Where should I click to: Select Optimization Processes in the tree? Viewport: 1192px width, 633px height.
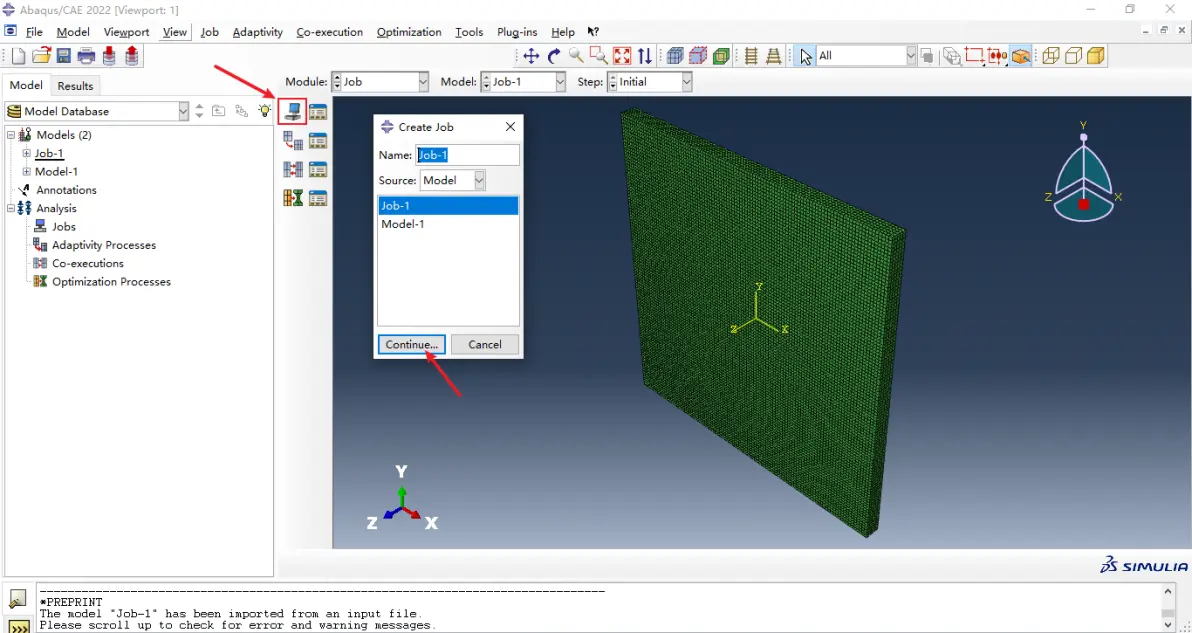[x=112, y=281]
